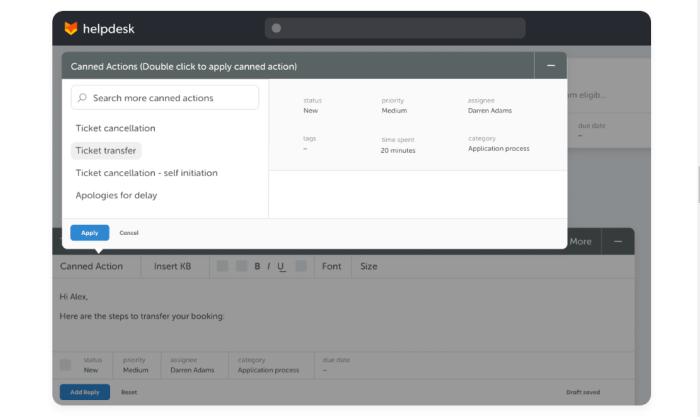The width and height of the screenshot is (700, 417).
Task: Change category Application process in reply footer
Action: pos(268,365)
